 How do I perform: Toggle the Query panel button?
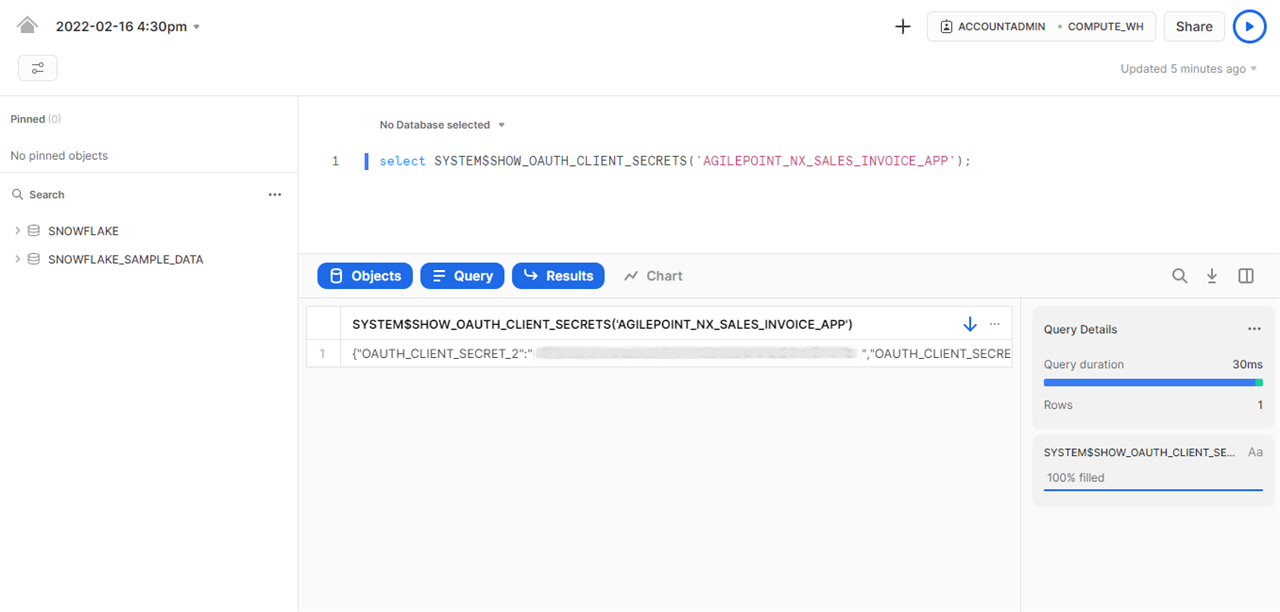[x=462, y=276]
